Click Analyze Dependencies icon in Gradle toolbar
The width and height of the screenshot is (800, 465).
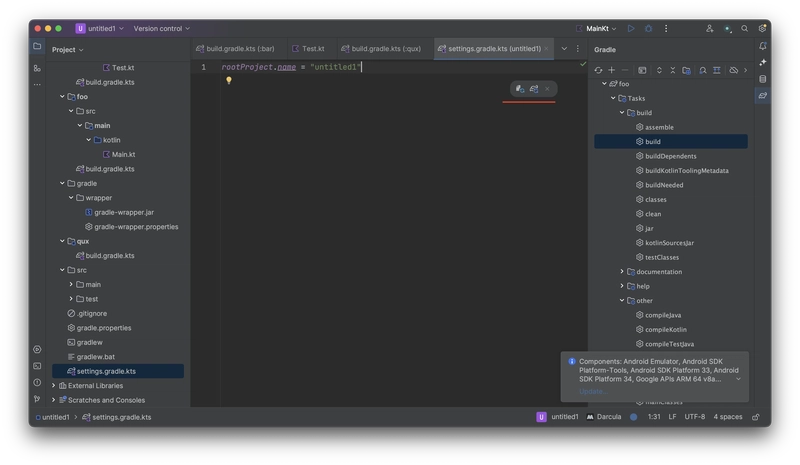click(x=703, y=70)
